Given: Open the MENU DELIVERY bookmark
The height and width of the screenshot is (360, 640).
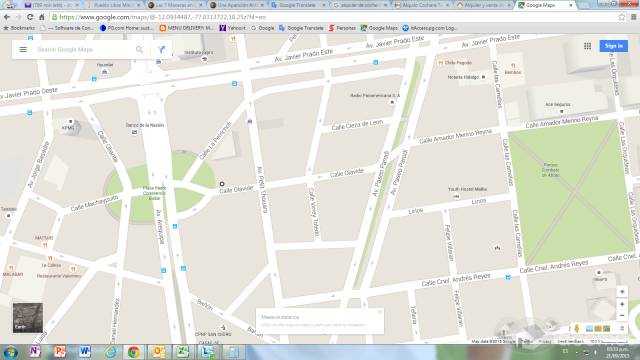Looking at the screenshot, I should point(186,28).
